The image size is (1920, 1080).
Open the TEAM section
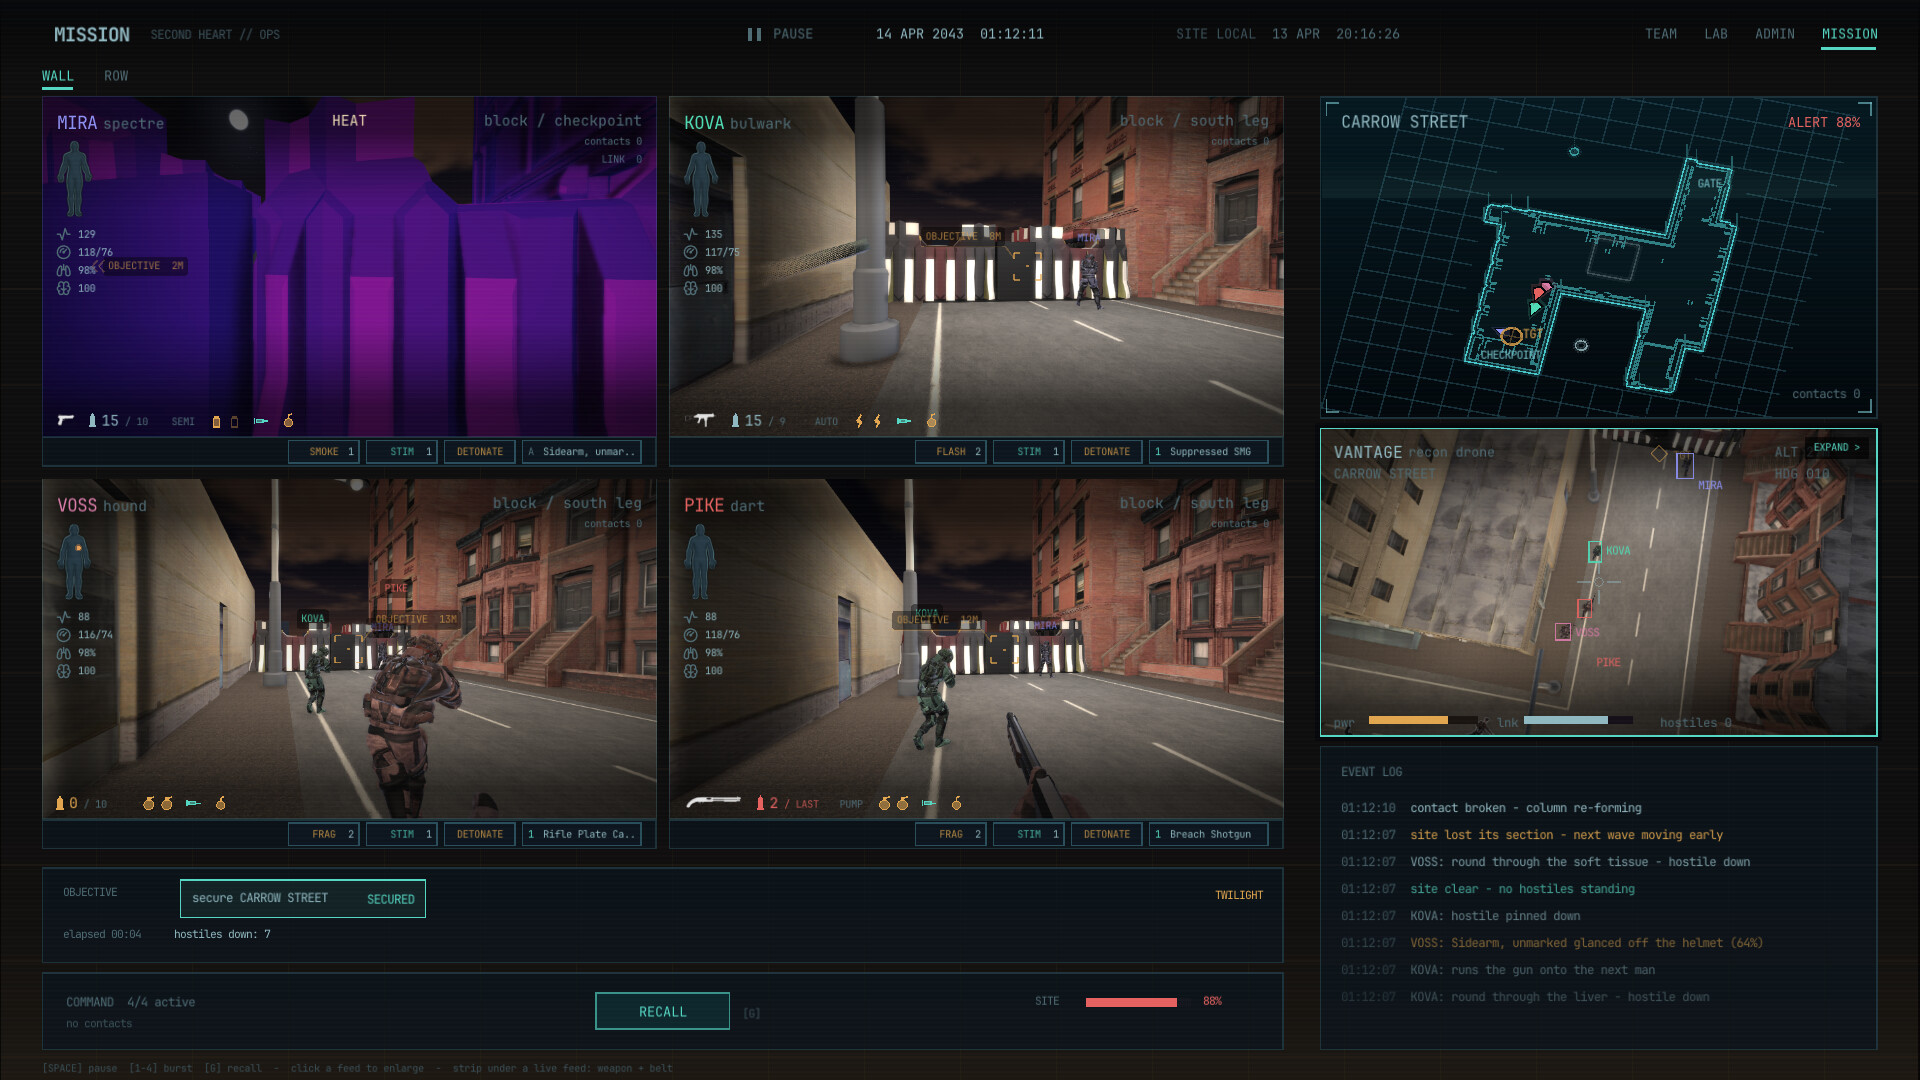coord(1661,34)
